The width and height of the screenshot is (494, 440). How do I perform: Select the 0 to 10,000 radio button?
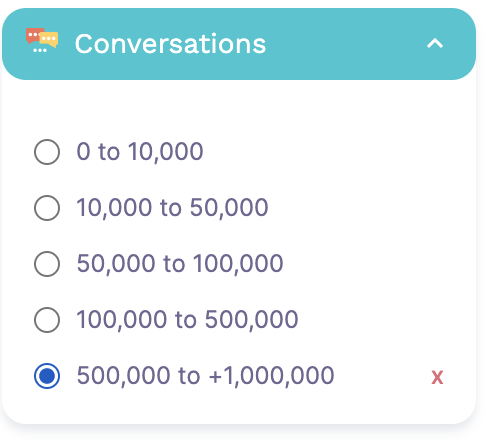tap(47, 152)
